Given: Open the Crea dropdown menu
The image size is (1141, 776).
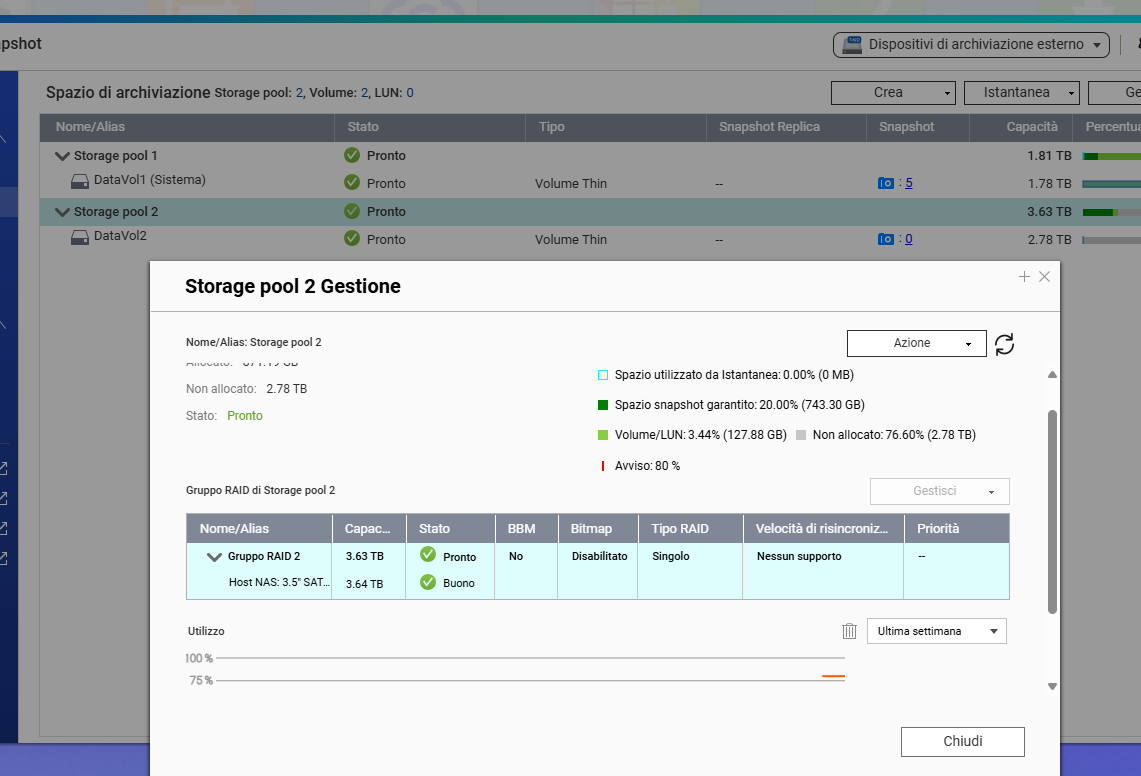Looking at the screenshot, I should pyautogui.click(x=893, y=93).
